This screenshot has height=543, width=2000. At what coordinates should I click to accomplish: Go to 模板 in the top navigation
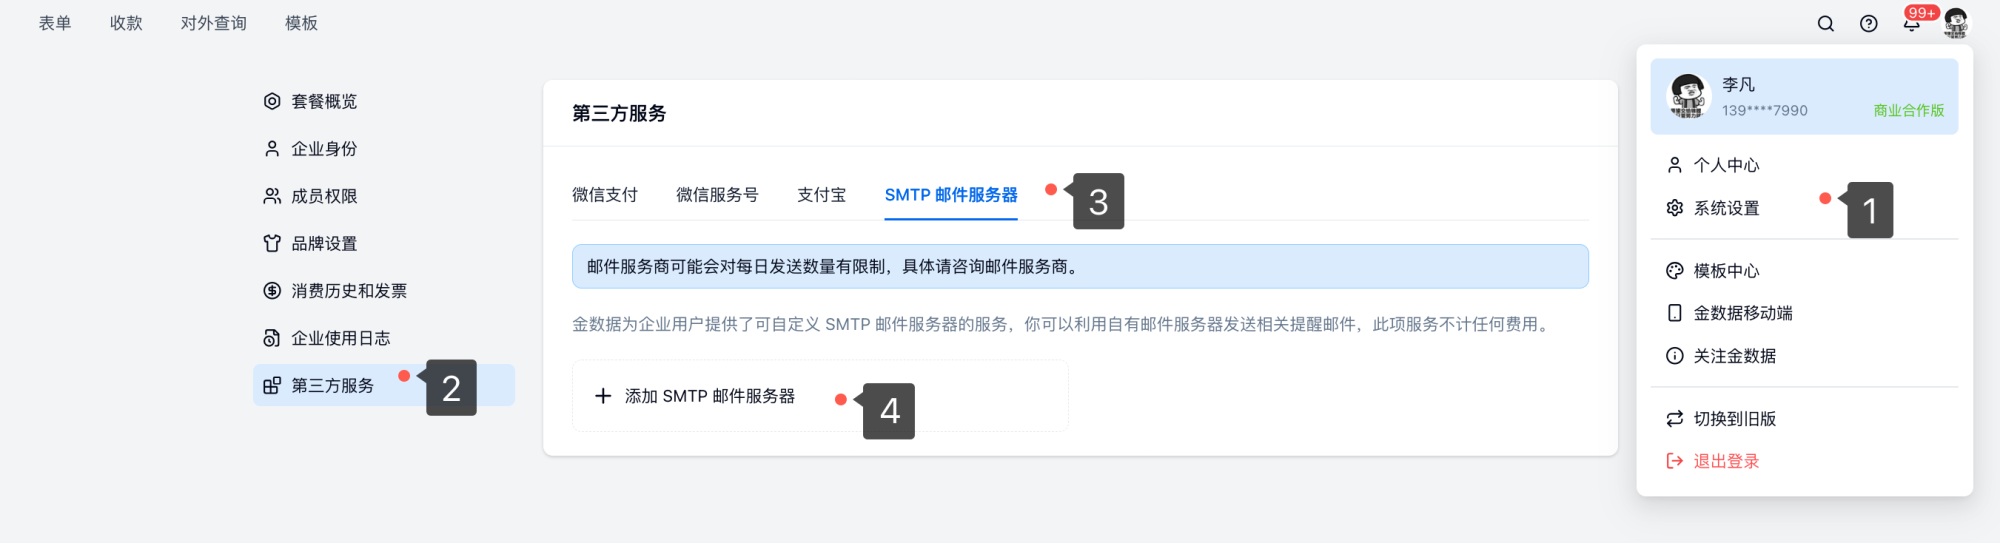[301, 23]
